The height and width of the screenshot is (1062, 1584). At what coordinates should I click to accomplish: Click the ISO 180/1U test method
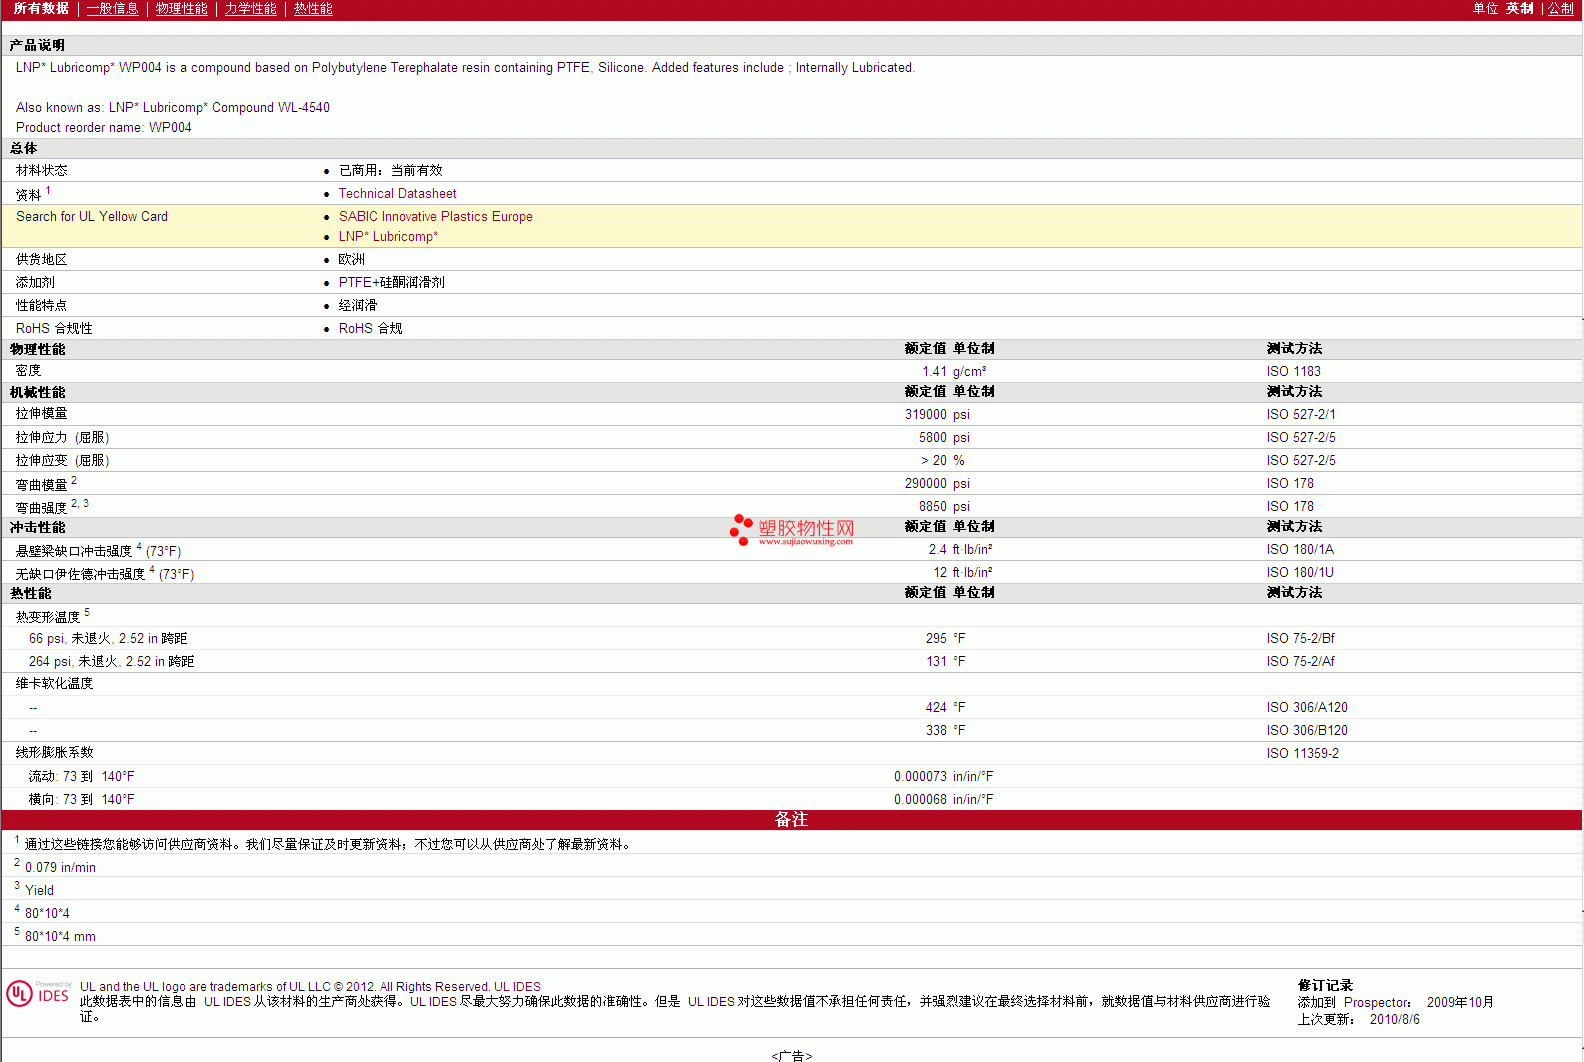coord(1300,573)
